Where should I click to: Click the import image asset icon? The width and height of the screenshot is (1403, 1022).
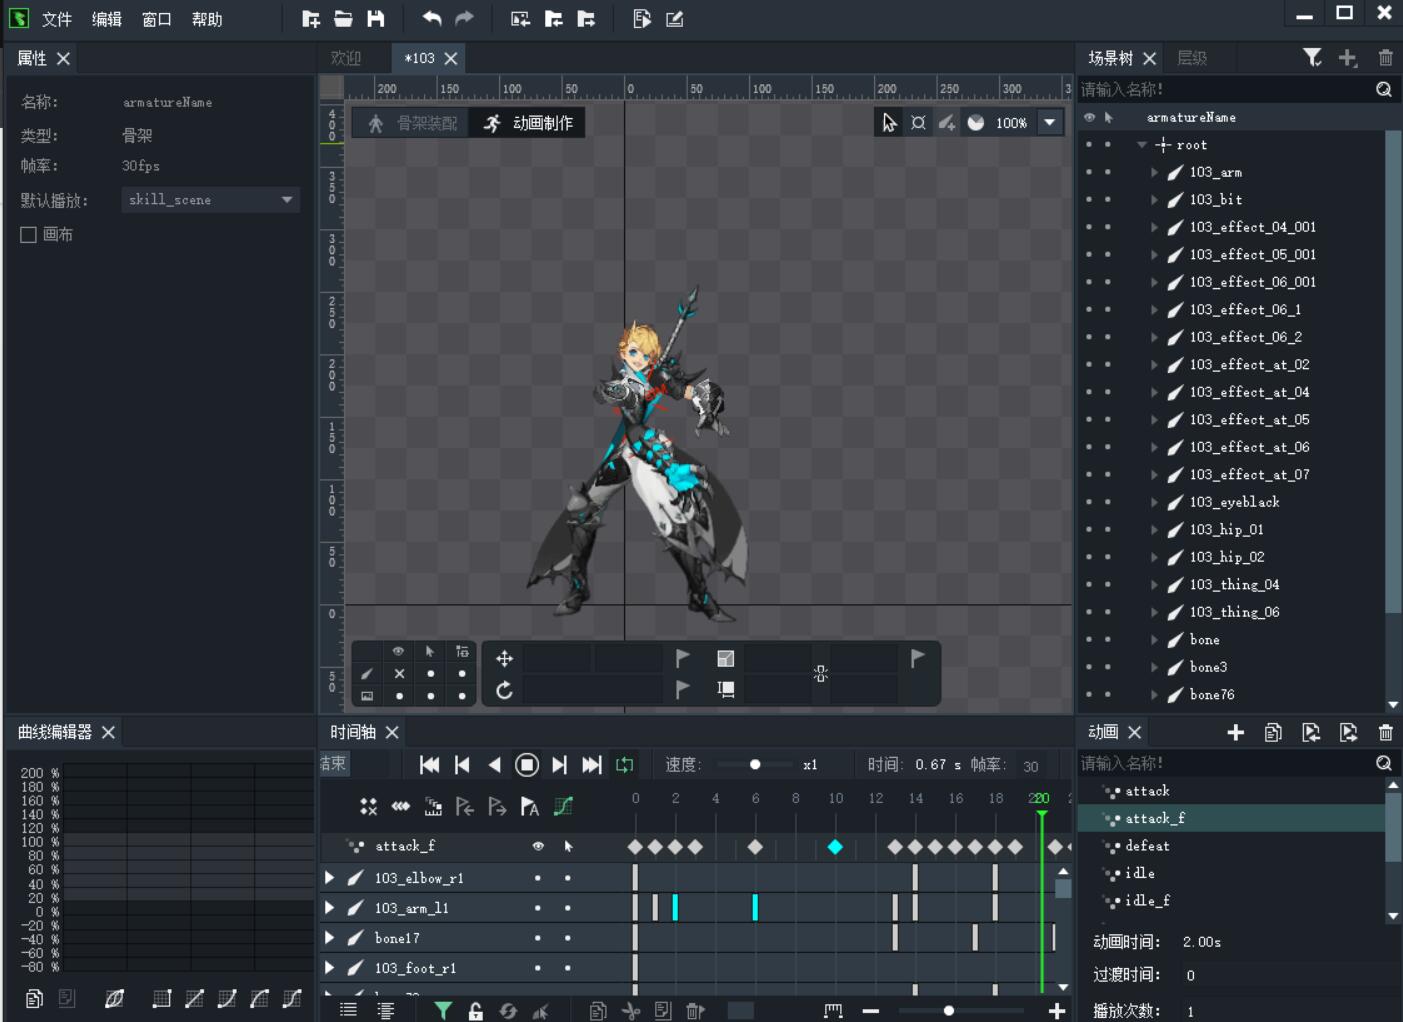(520, 19)
